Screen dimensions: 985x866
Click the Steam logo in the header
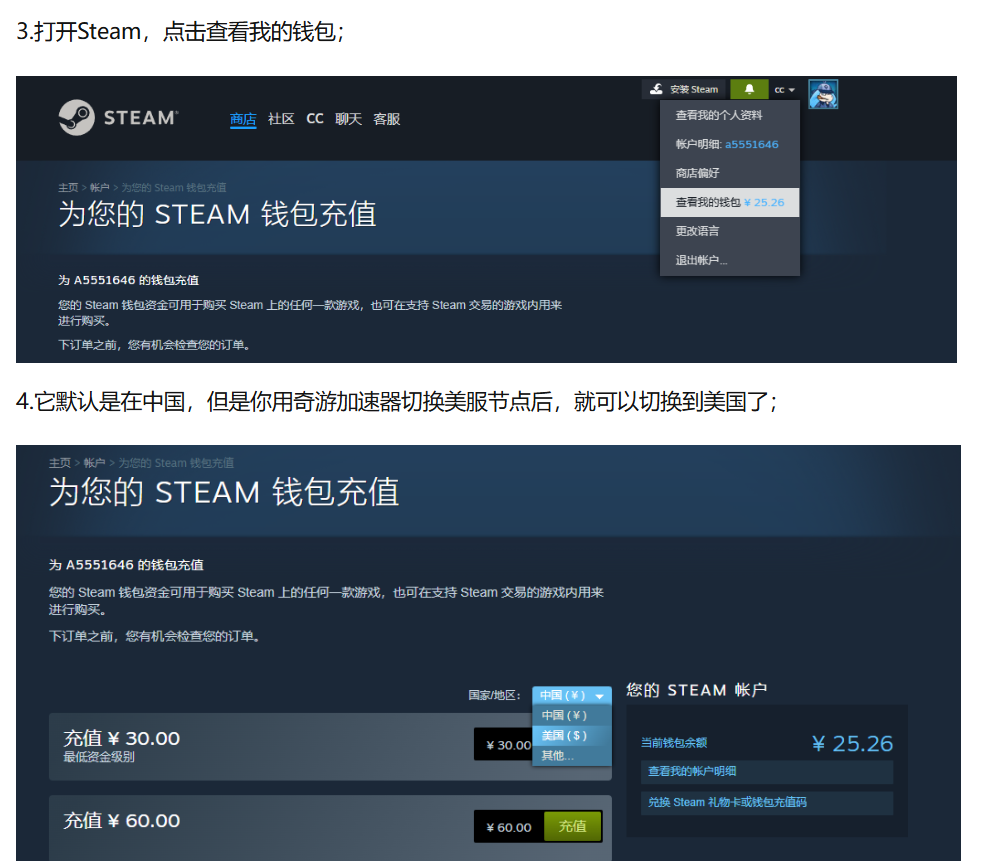pyautogui.click(x=118, y=118)
